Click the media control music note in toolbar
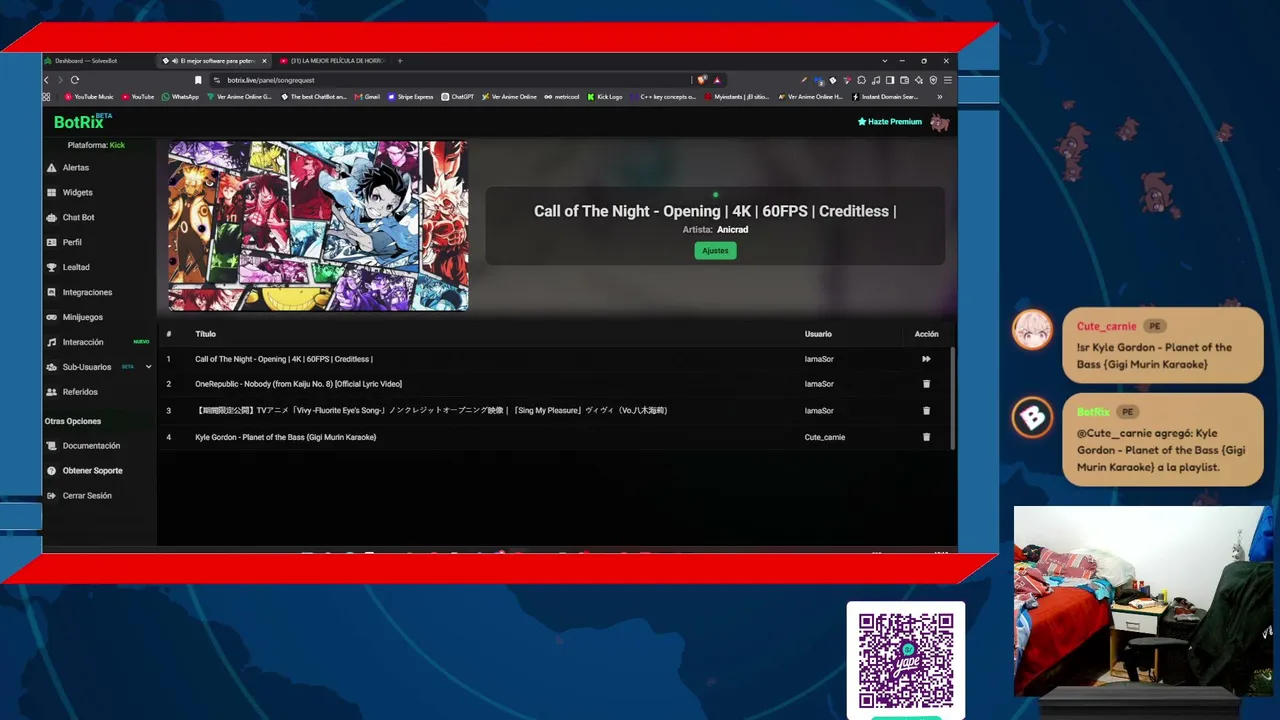This screenshot has width=1280, height=720. [876, 80]
